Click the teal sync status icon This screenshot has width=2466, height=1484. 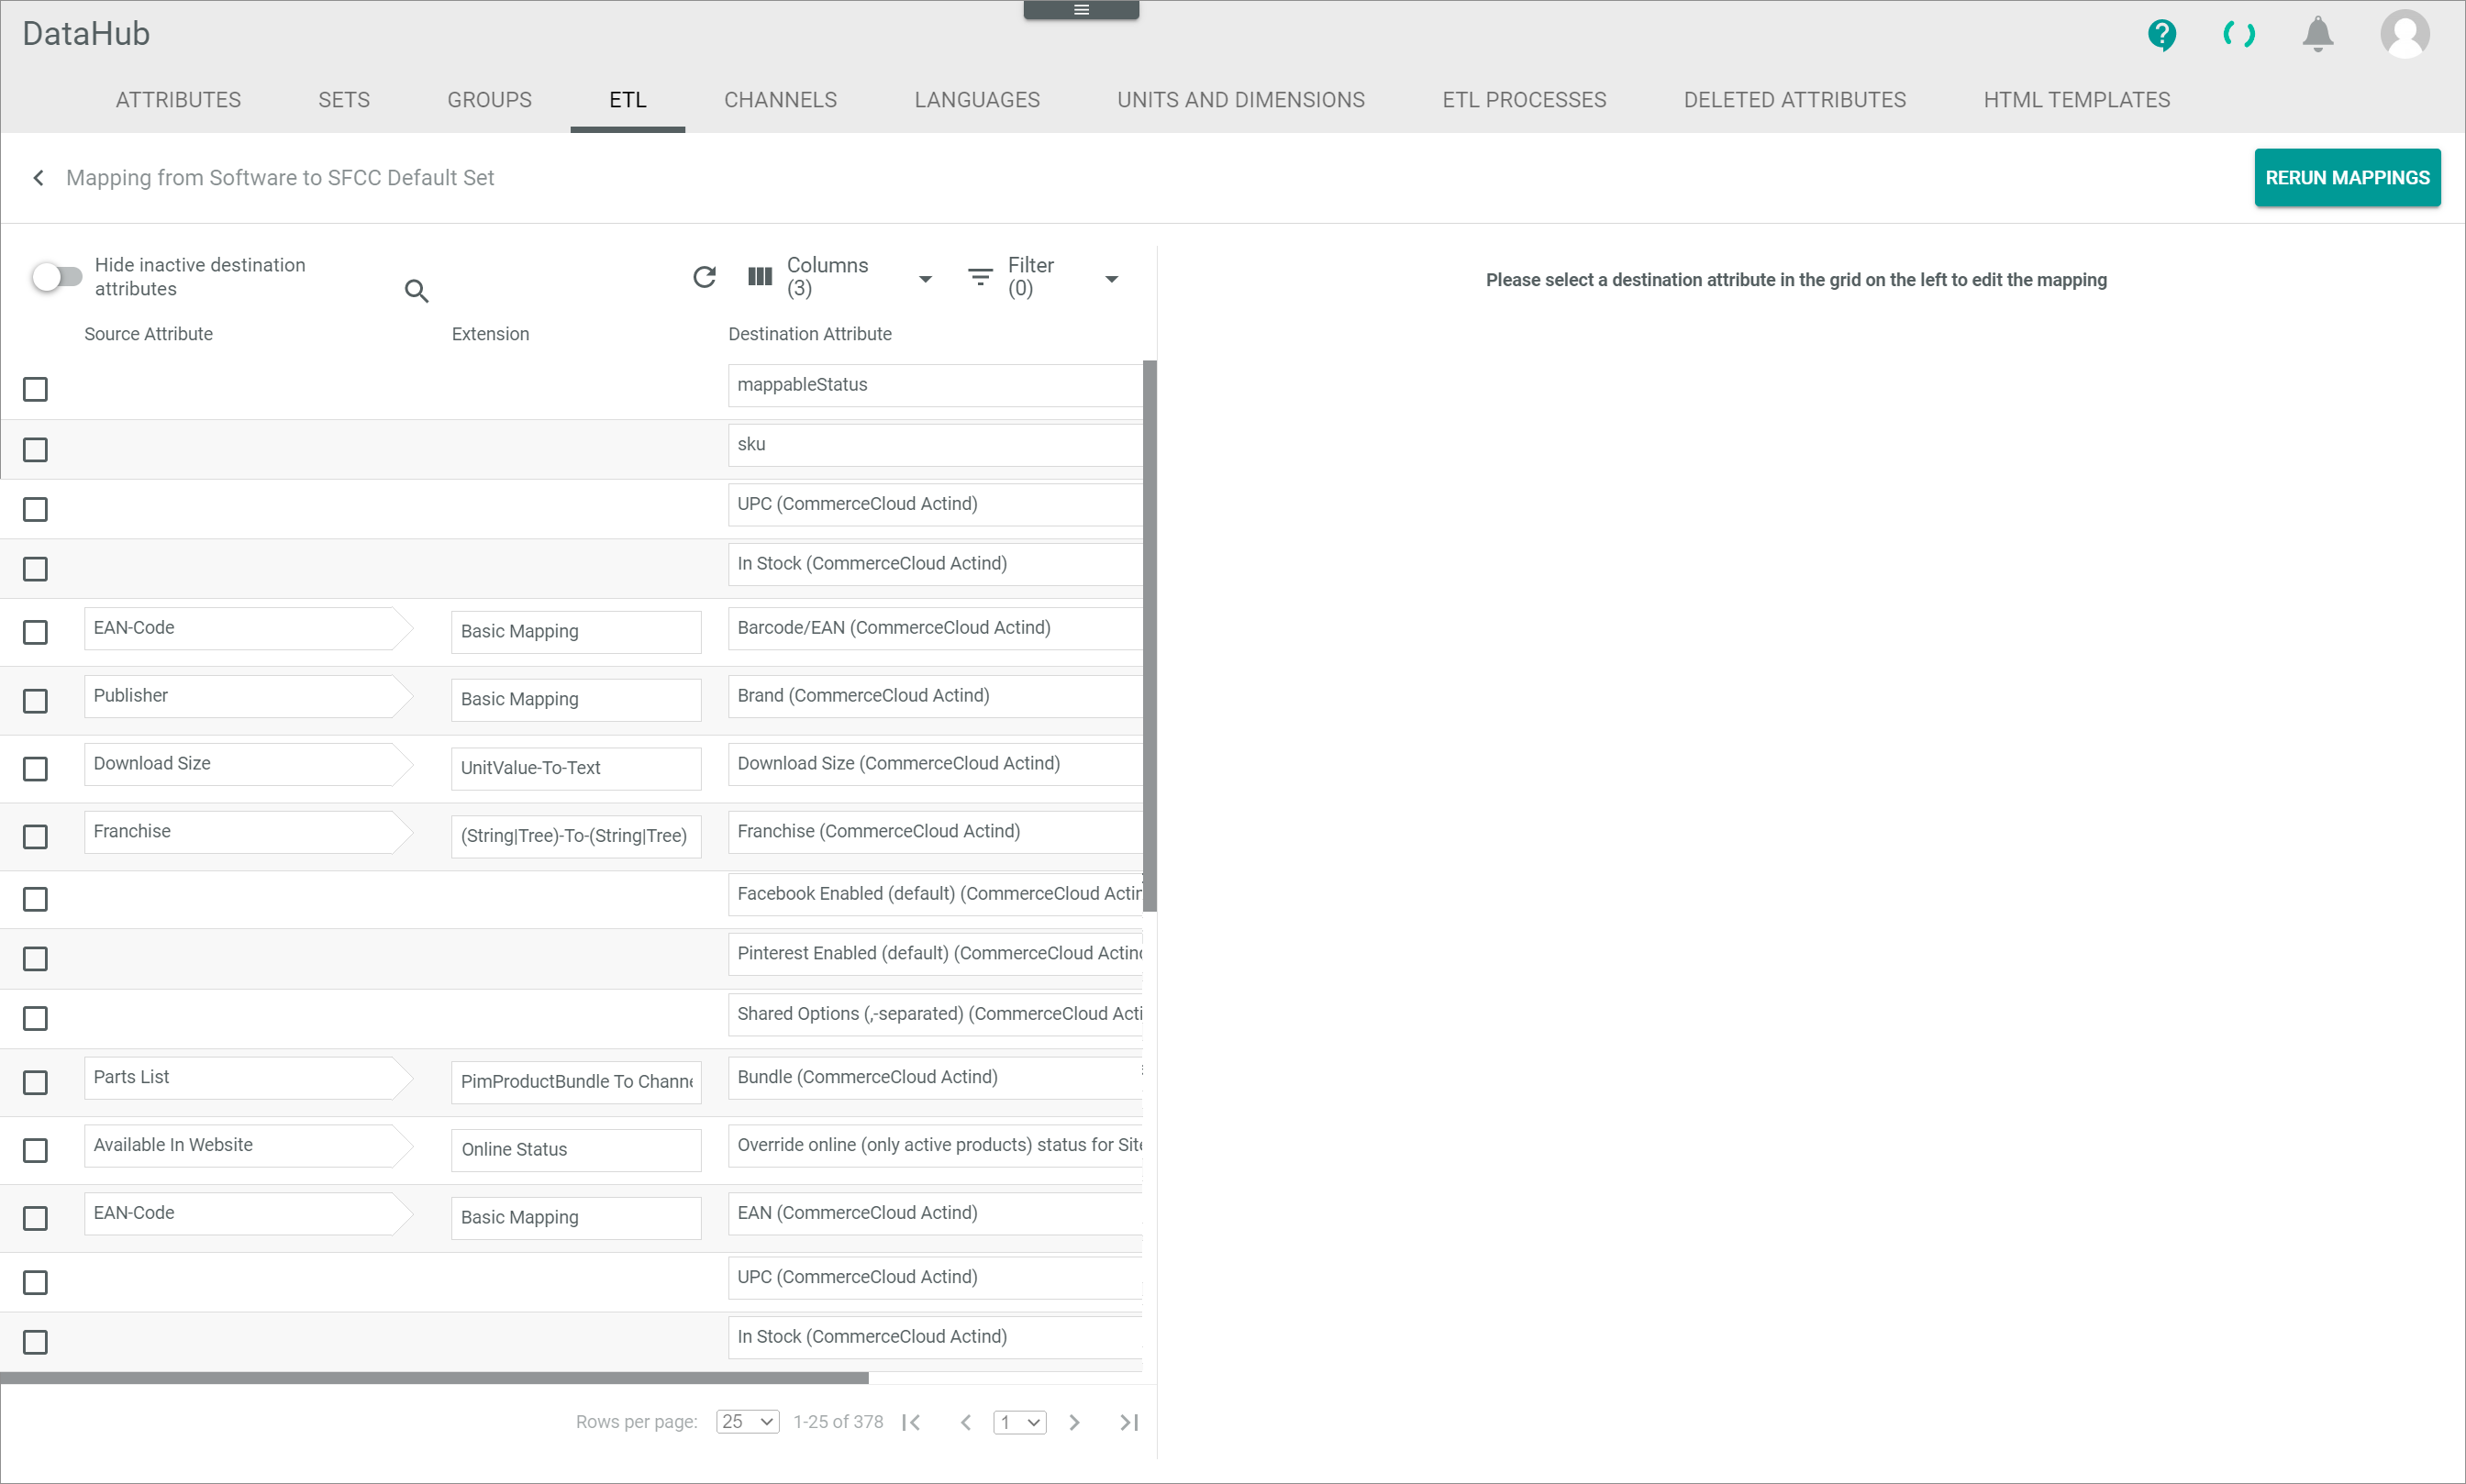point(2238,35)
